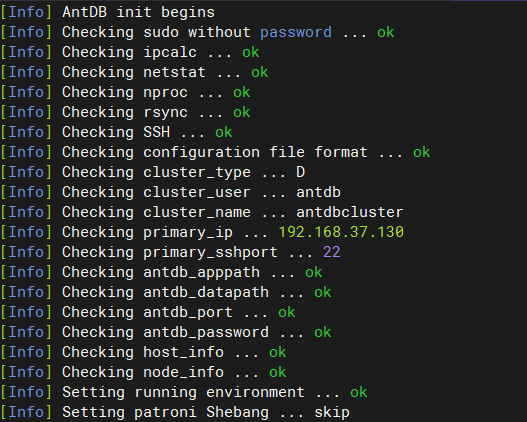
Task: Click 'ok' next to Checking netstat
Action: [x=260, y=72]
